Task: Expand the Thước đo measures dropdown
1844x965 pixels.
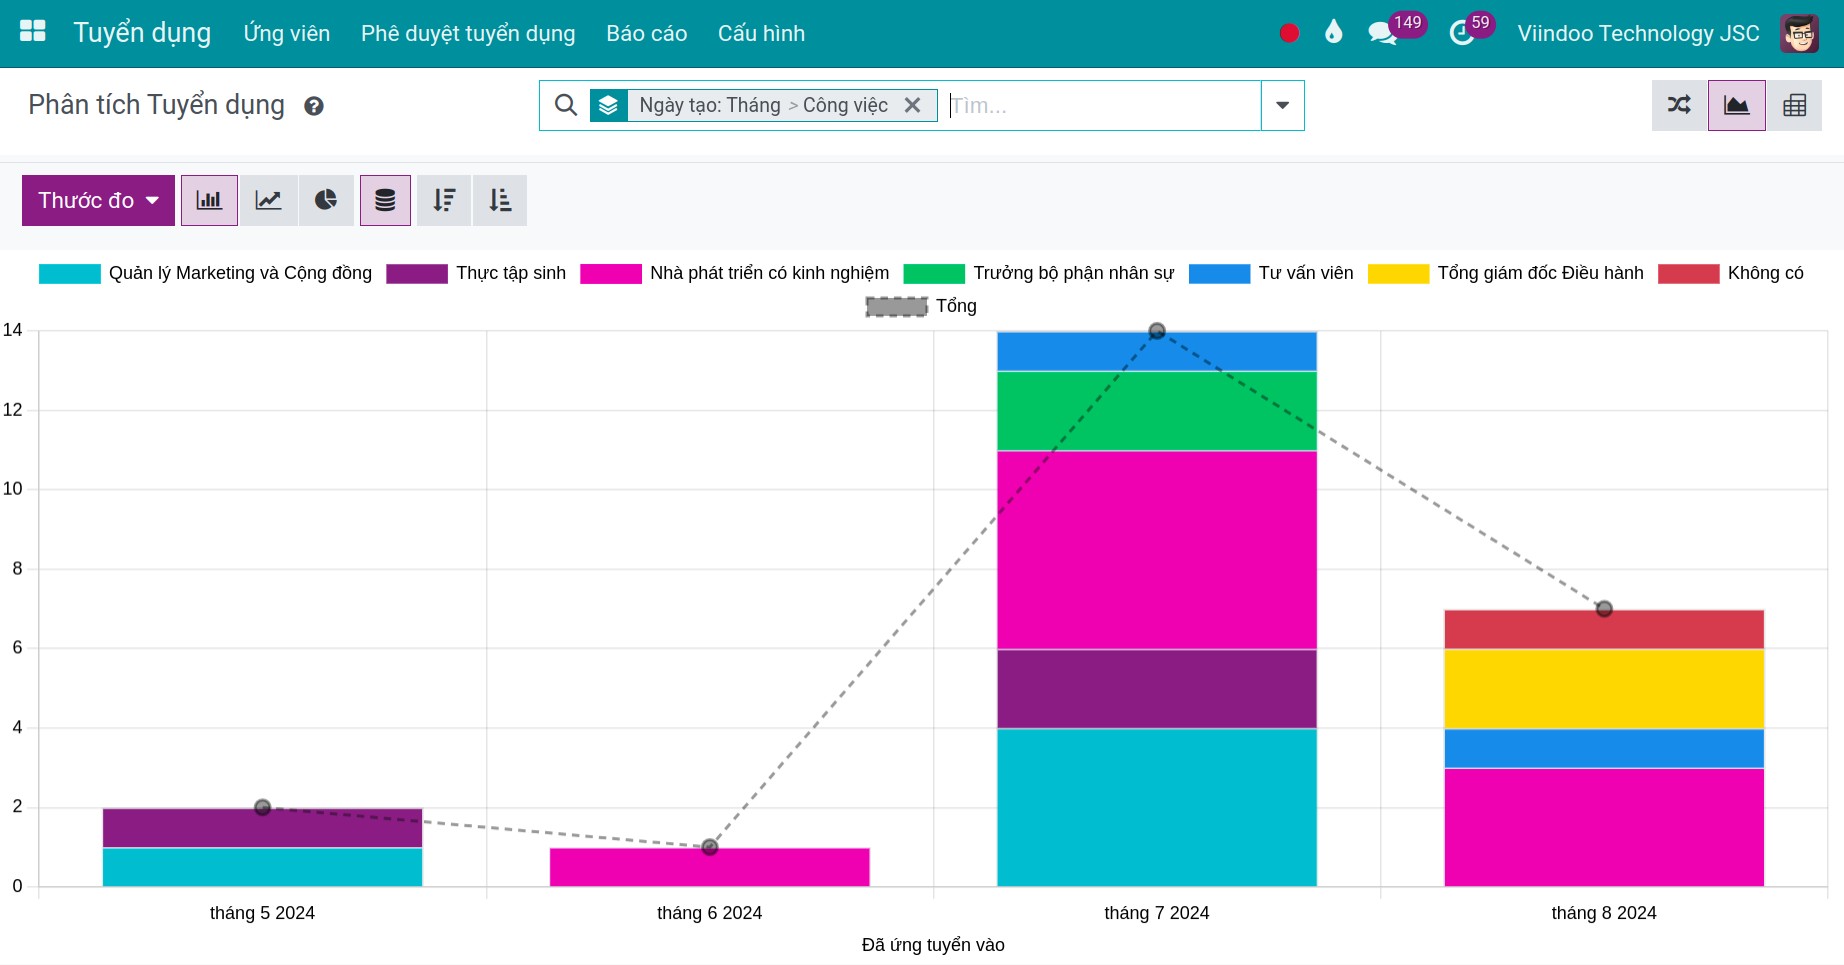Action: pyautogui.click(x=98, y=200)
